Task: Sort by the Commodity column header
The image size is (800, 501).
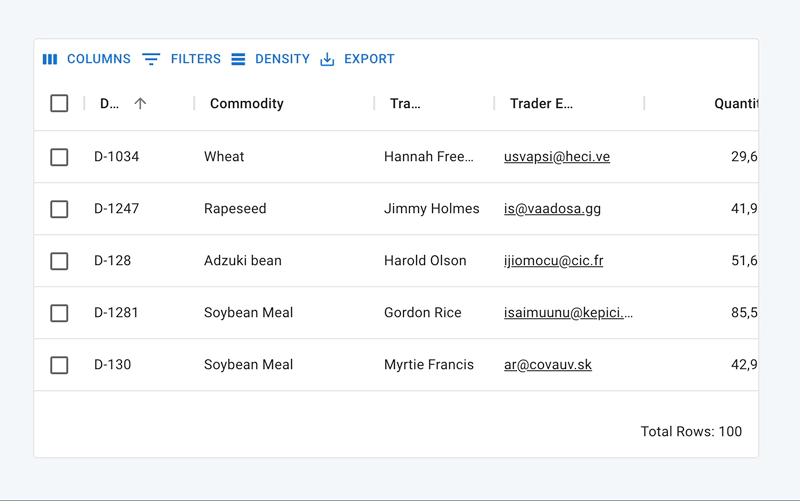Action: point(247,104)
